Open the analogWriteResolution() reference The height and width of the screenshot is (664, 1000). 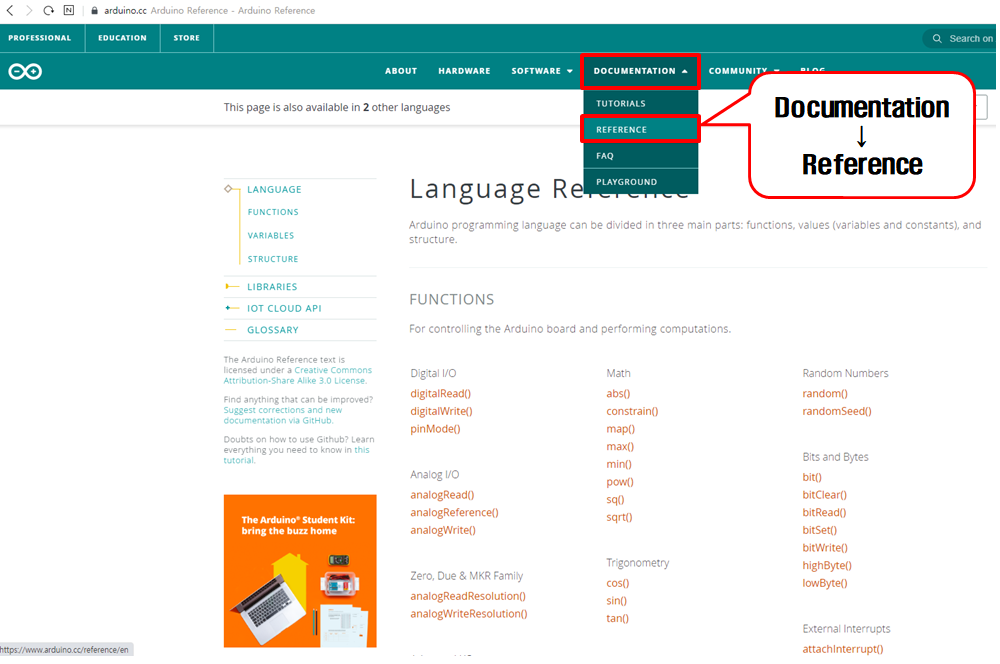[x=469, y=614]
